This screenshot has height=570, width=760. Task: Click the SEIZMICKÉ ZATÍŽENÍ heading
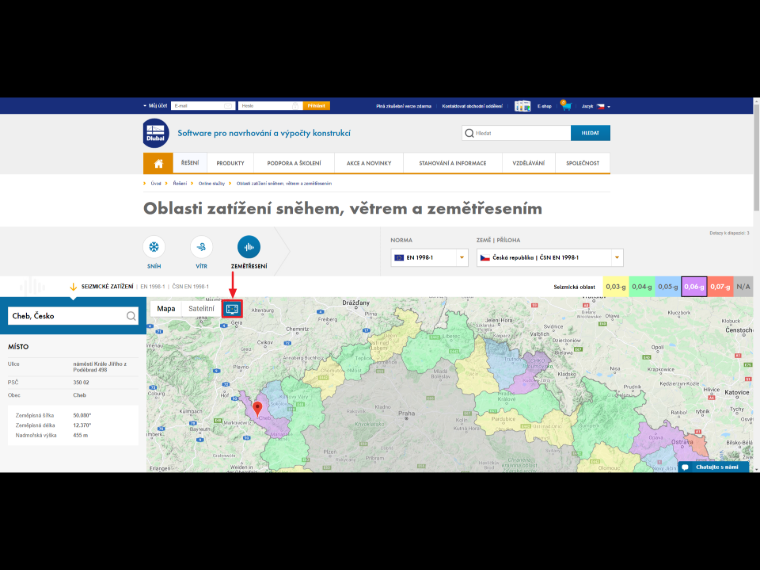pyautogui.click(x=107, y=286)
